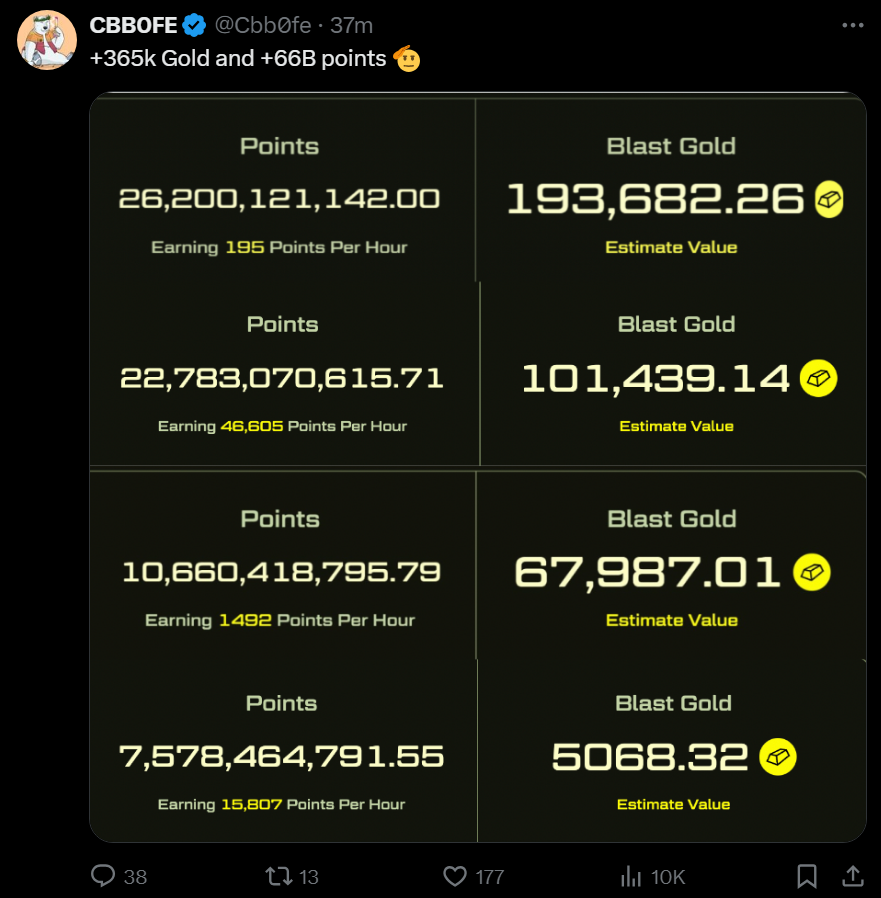Click the repost arrows icon
This screenshot has height=898, width=881.
click(278, 876)
